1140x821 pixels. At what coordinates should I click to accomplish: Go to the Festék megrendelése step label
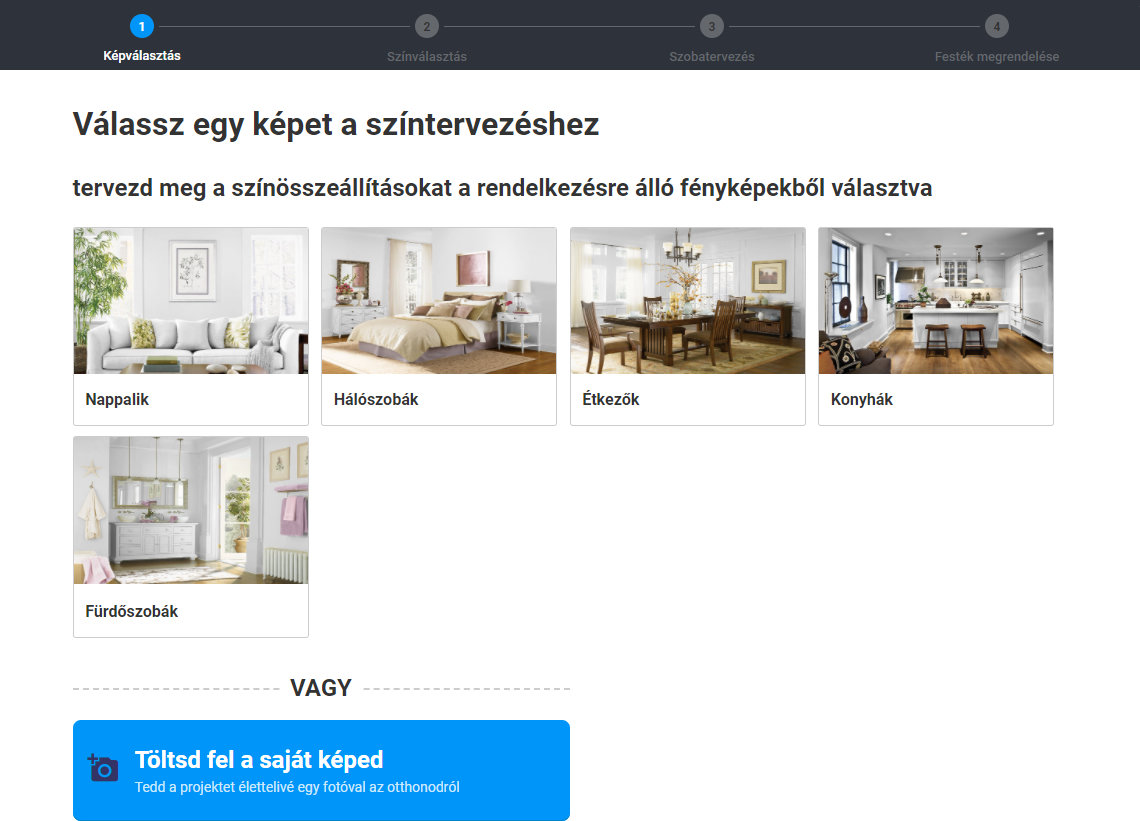[997, 57]
